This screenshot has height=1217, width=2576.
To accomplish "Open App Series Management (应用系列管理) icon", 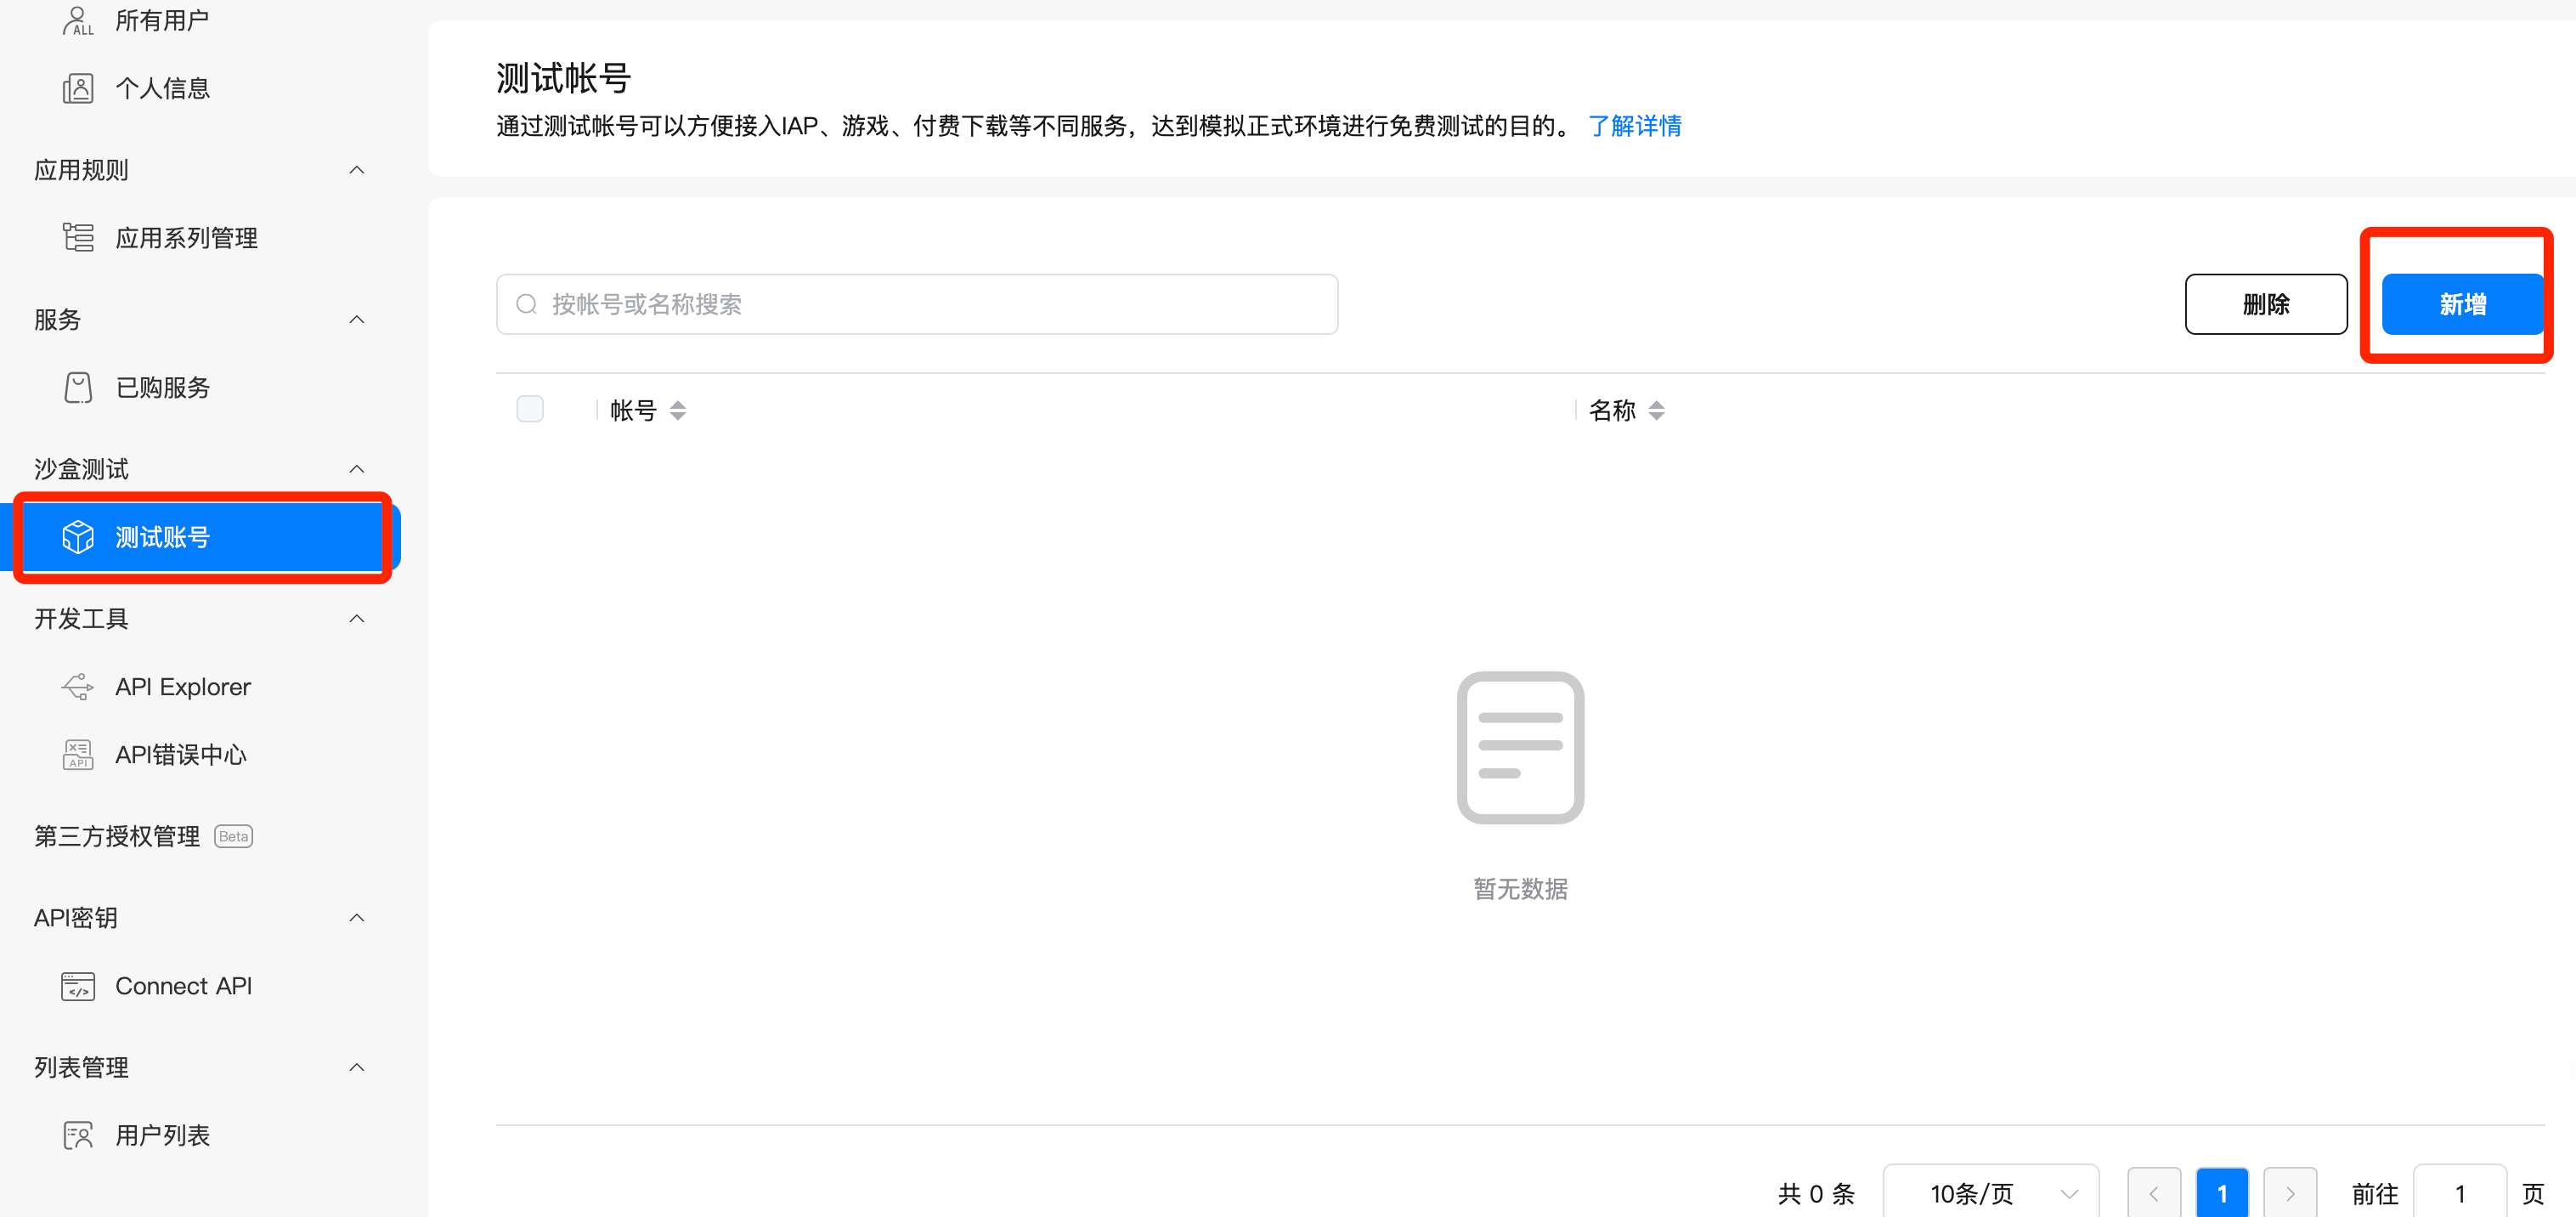I will (78, 238).
